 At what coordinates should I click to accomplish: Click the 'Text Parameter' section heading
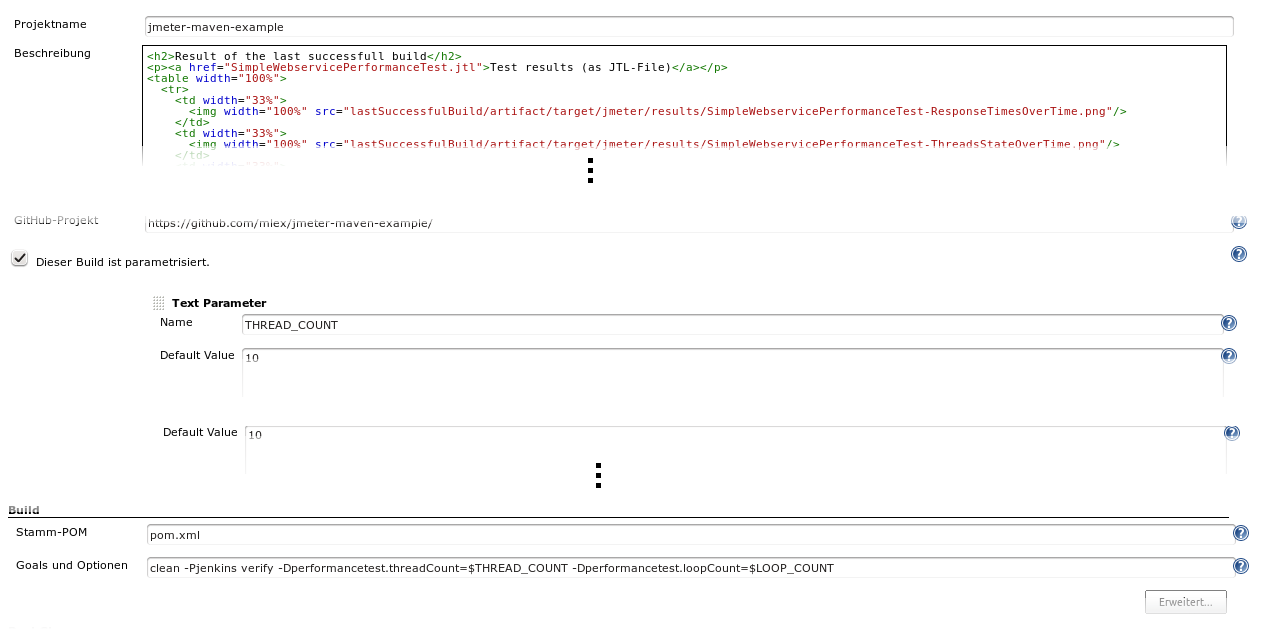(219, 303)
